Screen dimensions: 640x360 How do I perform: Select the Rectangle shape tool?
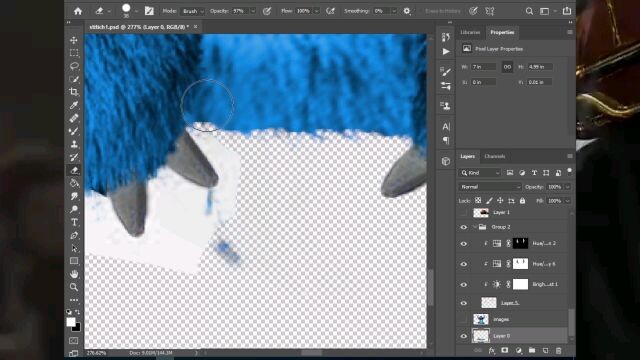coord(74,261)
